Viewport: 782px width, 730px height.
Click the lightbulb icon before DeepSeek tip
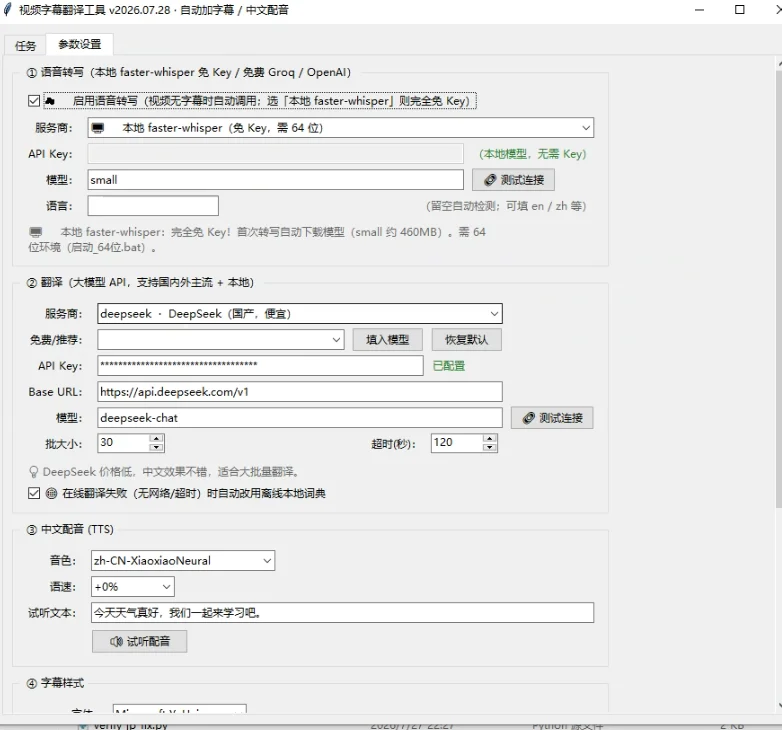click(34, 472)
